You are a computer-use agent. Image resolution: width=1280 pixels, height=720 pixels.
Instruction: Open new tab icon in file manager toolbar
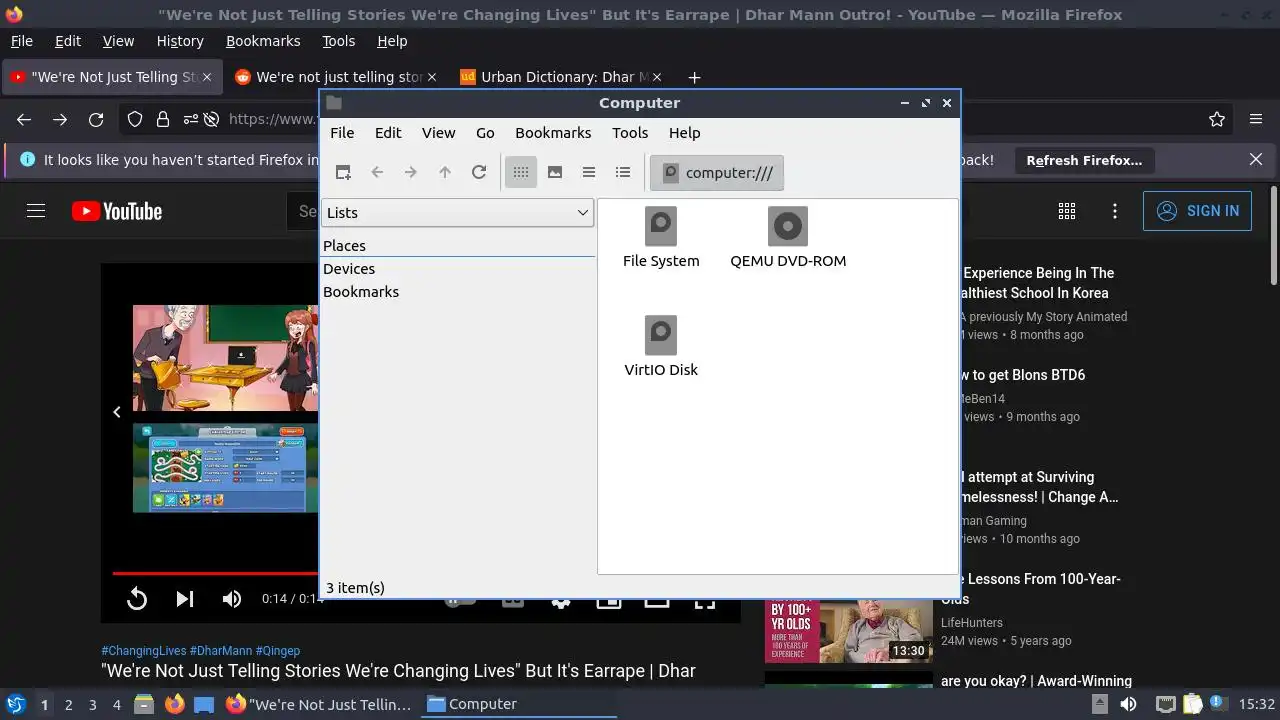click(x=343, y=172)
